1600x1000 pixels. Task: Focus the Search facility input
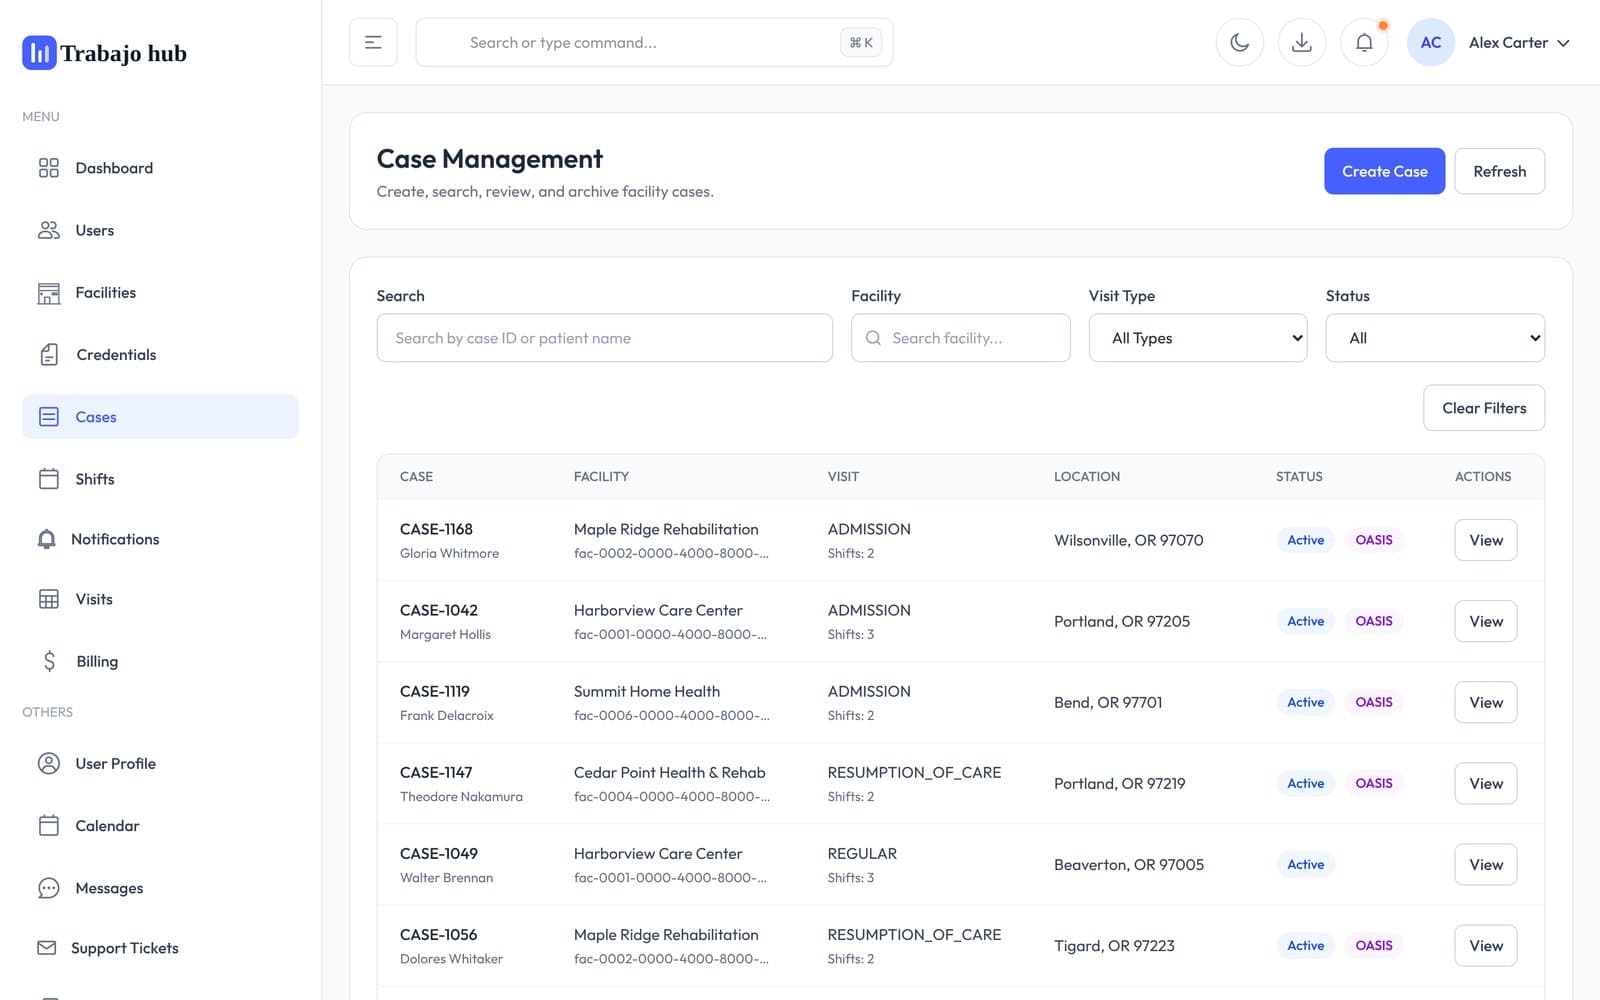(960, 338)
